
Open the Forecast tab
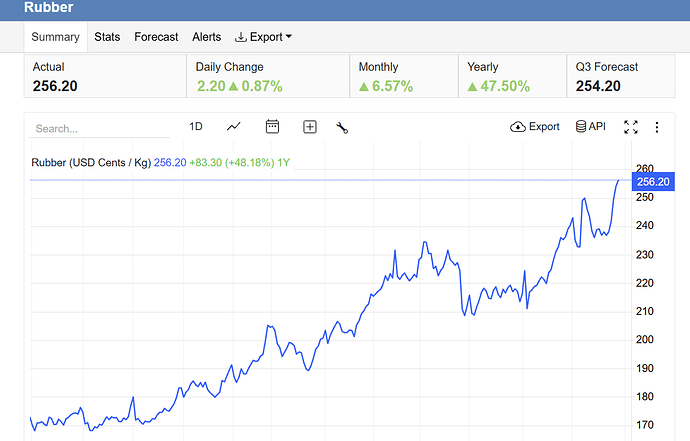click(156, 37)
